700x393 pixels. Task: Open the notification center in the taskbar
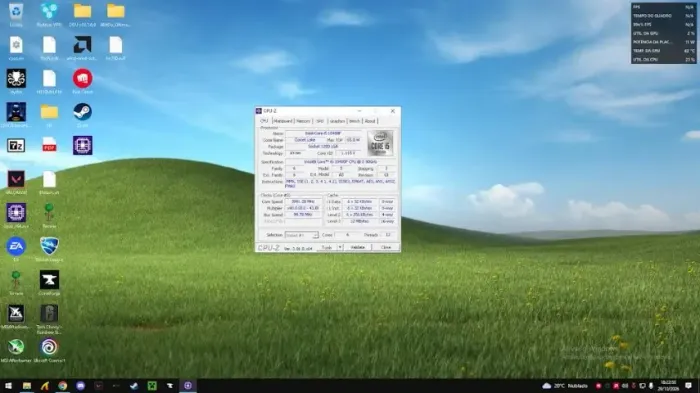pos(689,386)
